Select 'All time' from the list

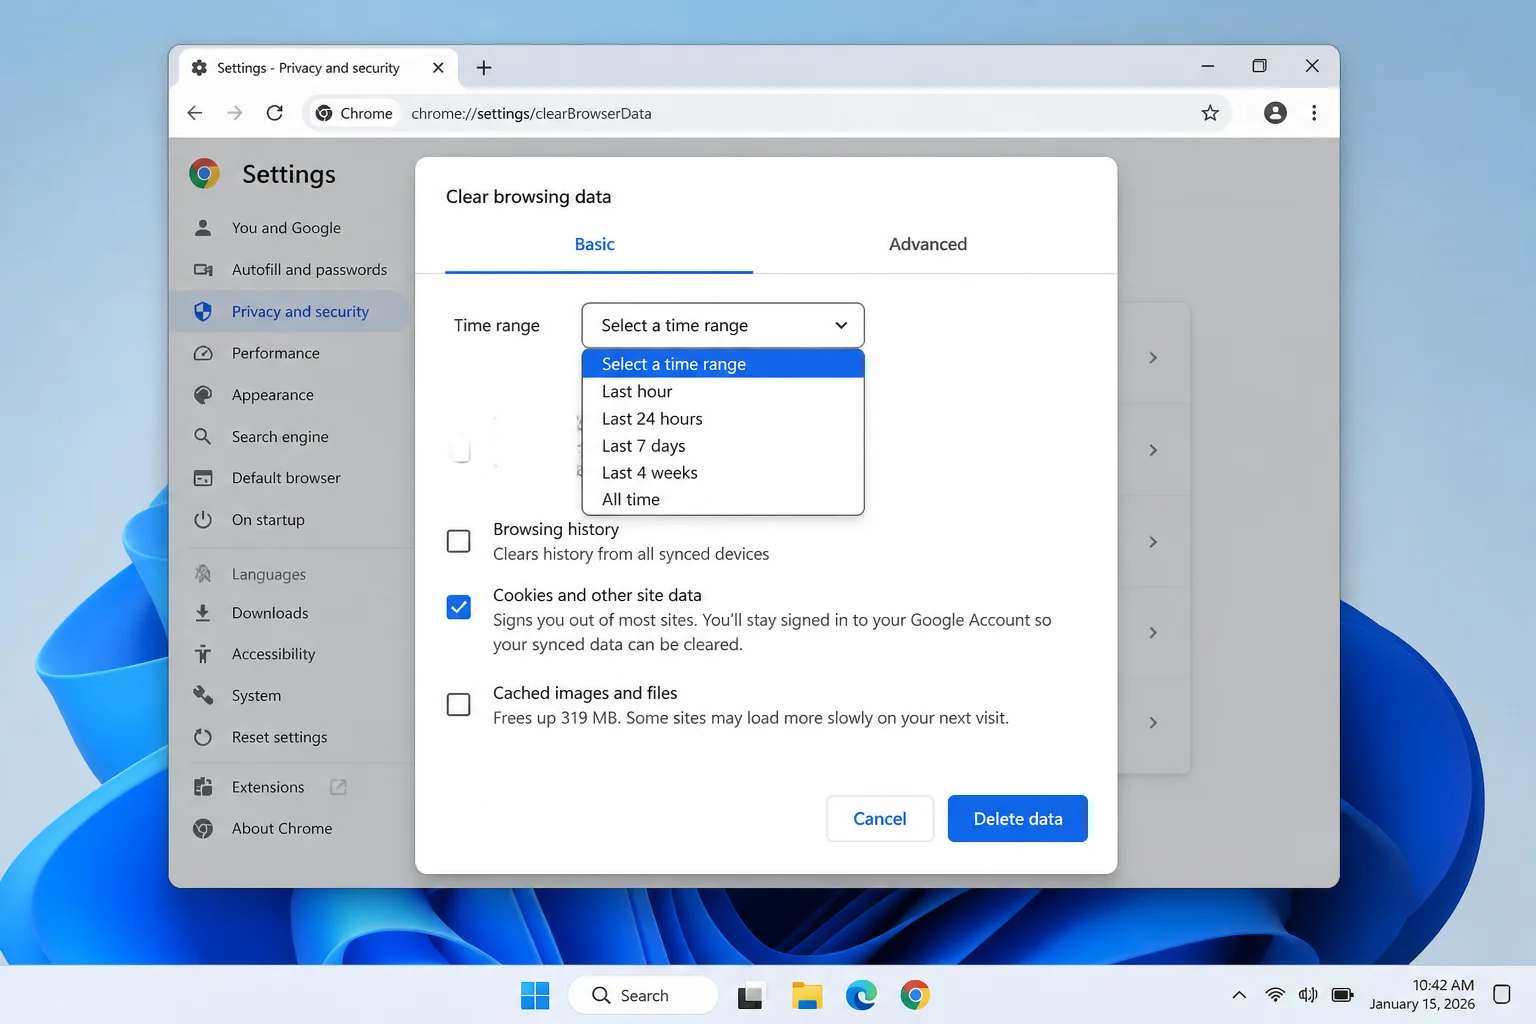point(723,500)
